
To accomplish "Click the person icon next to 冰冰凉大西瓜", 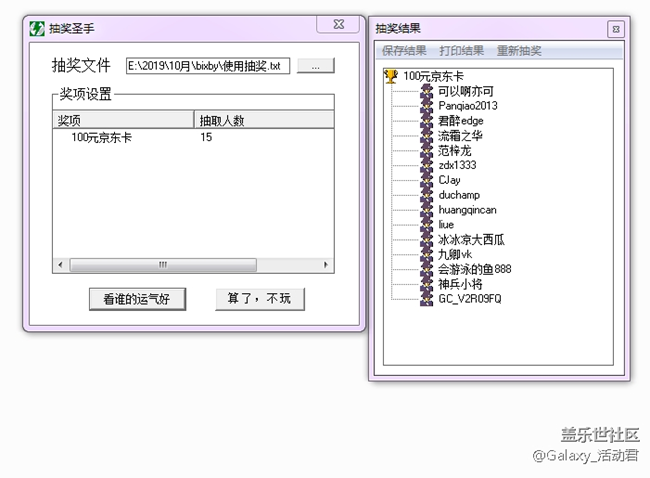I will tap(427, 239).
